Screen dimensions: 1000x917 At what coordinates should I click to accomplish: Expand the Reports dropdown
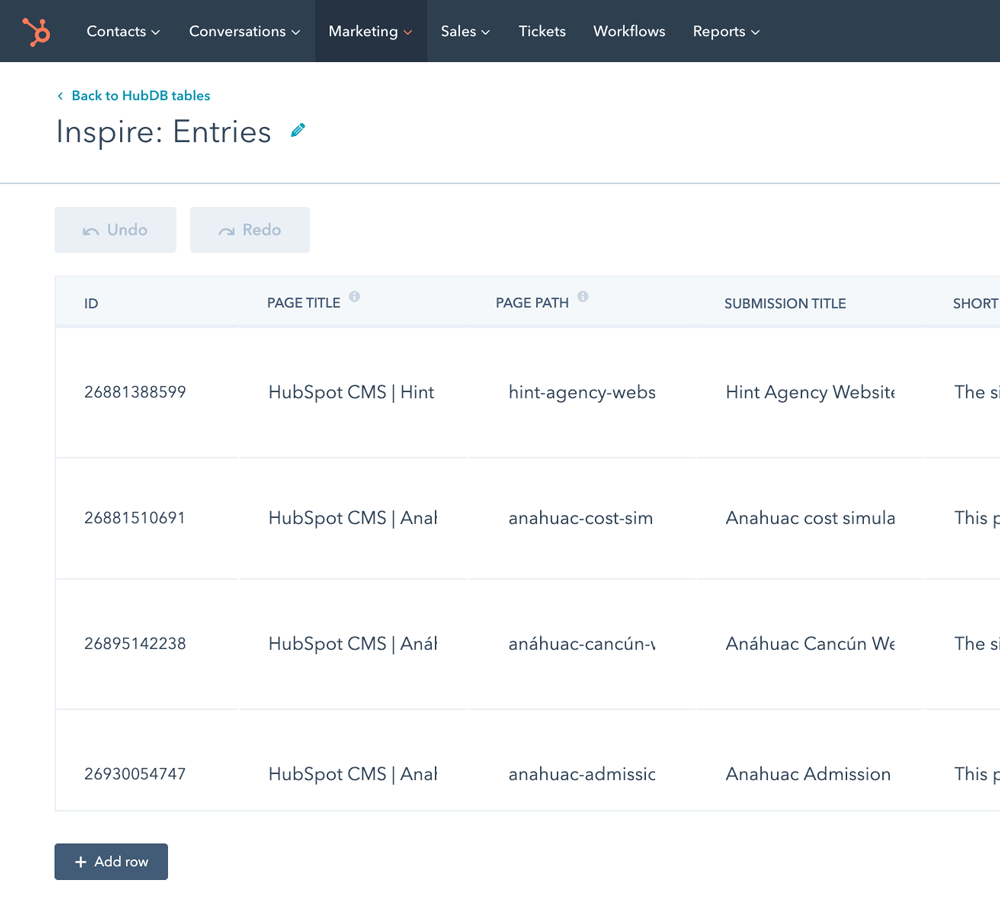(726, 31)
